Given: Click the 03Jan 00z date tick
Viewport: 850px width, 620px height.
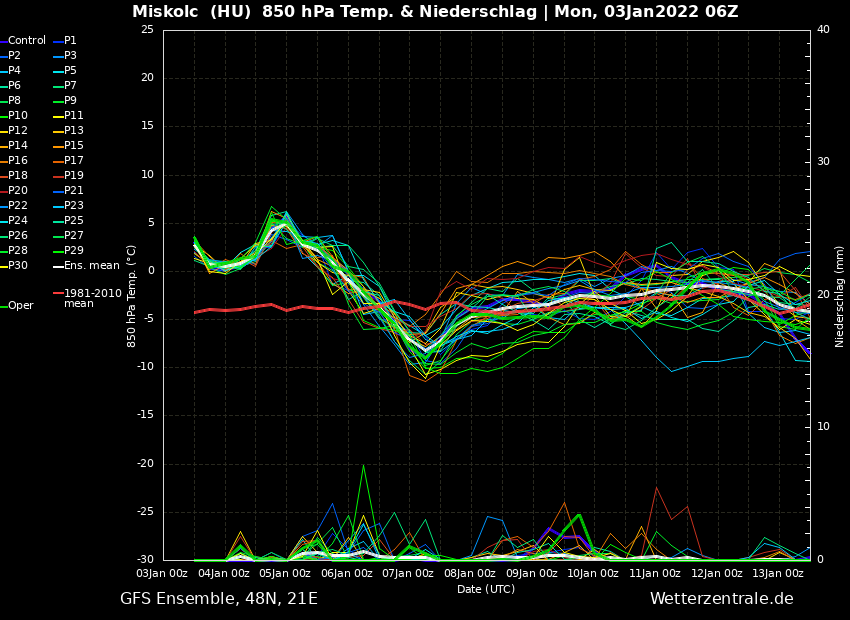Looking at the screenshot, I should click(163, 574).
